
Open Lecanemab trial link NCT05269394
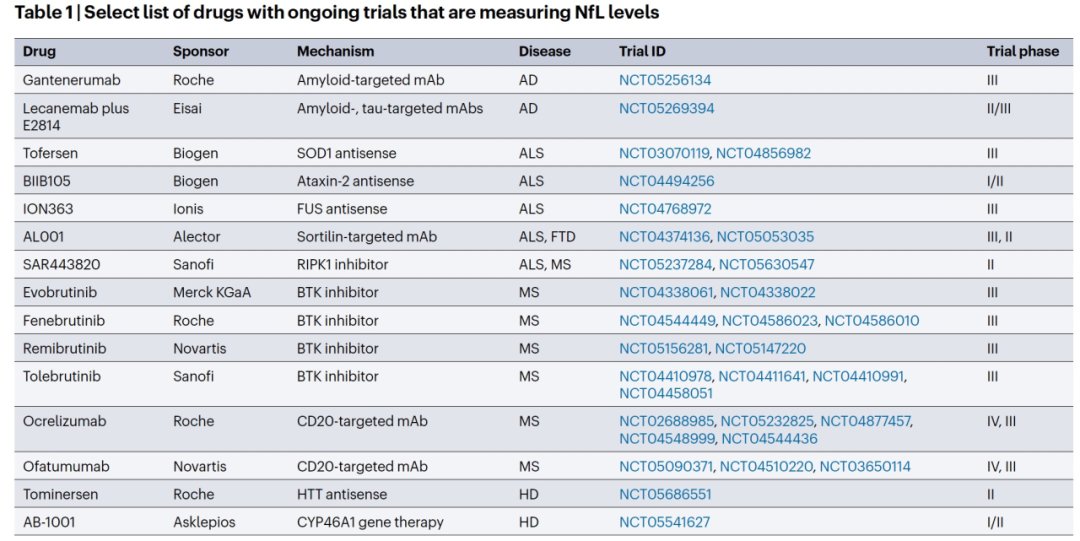(666, 108)
